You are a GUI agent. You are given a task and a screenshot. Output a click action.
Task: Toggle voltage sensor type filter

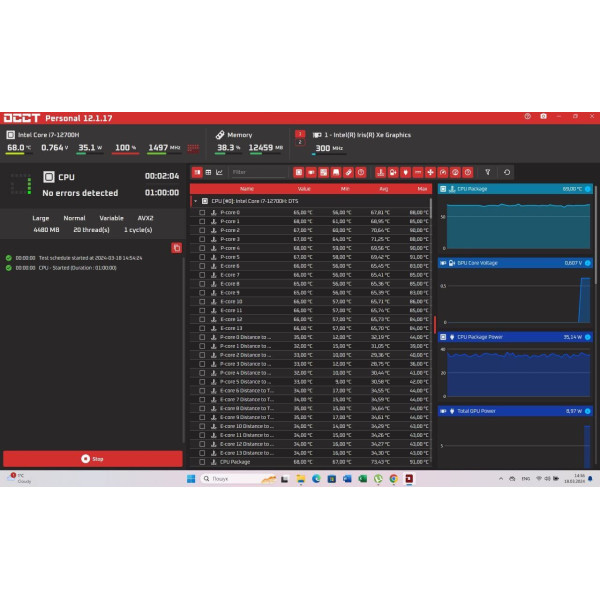(393, 173)
